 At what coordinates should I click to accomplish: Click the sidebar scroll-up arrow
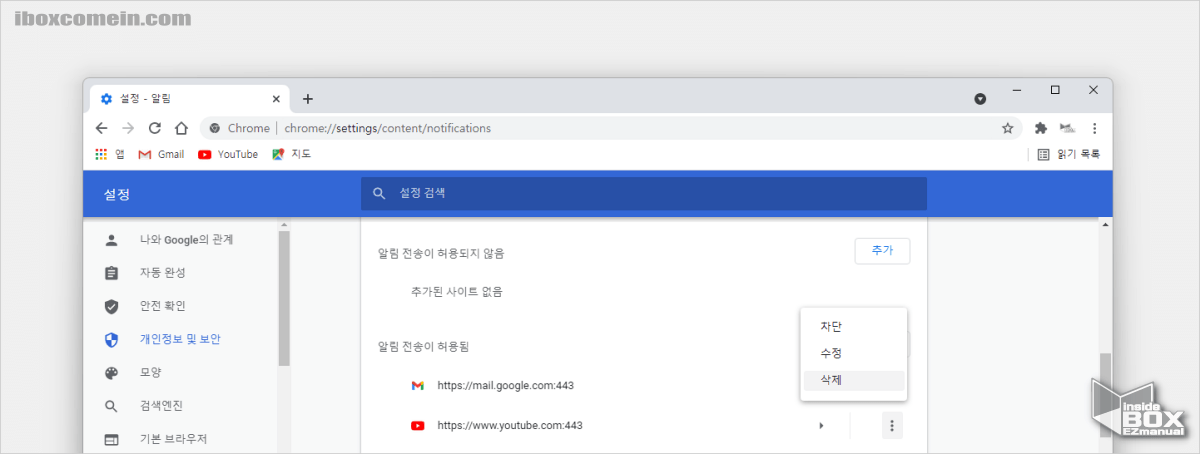284,224
